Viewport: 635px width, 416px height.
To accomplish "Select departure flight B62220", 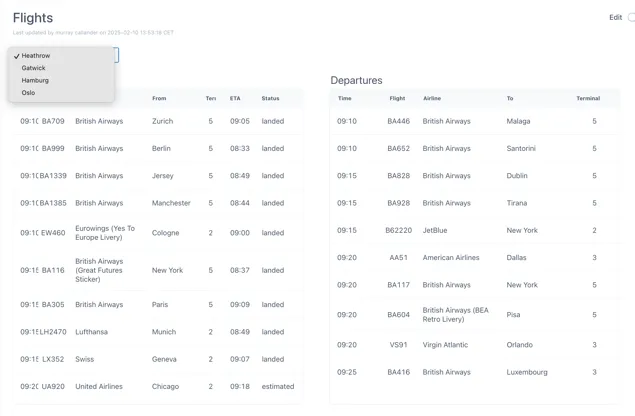I will point(398,230).
